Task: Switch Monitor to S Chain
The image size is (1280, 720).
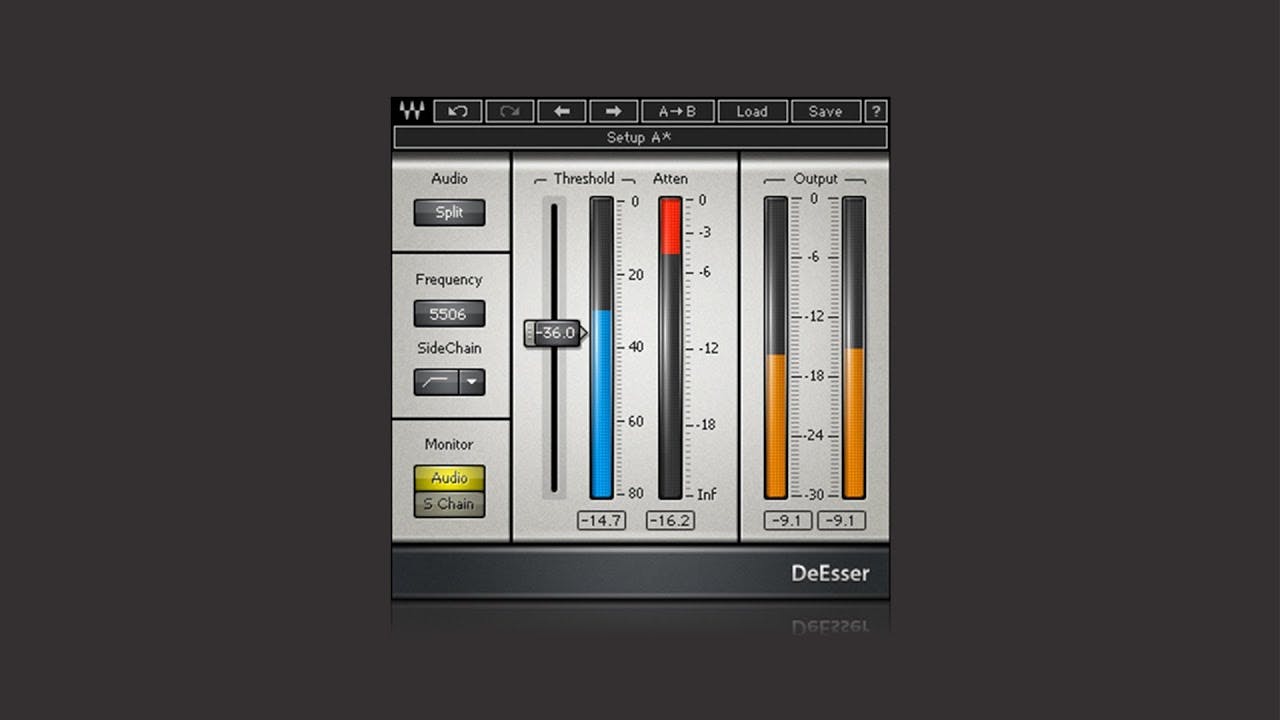Action: pos(449,504)
